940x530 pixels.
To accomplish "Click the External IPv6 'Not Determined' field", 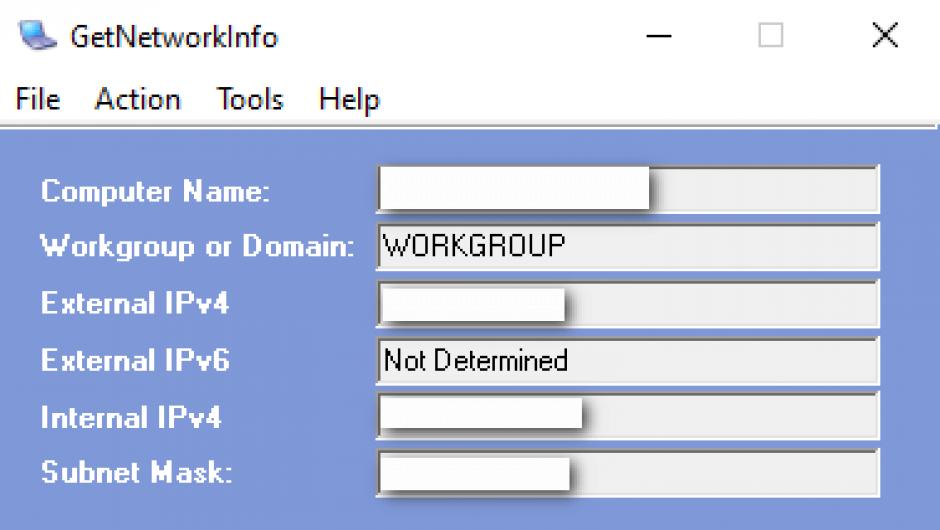I will click(627, 360).
